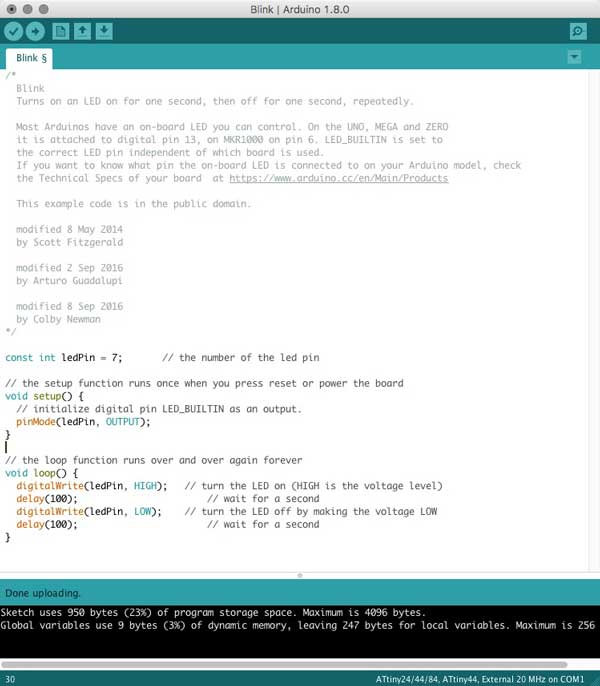Save the sketch using the down-arrow icon
The height and width of the screenshot is (686, 600).
tap(104, 32)
